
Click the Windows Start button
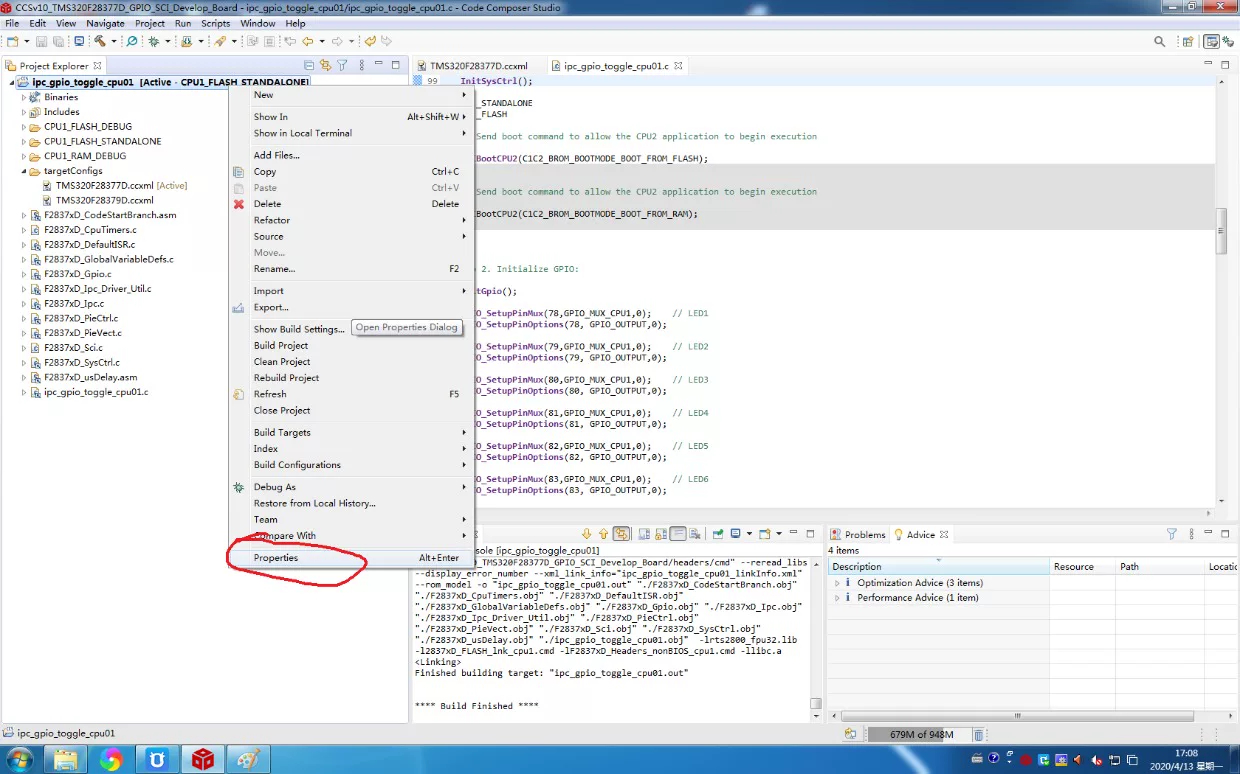pos(21,759)
